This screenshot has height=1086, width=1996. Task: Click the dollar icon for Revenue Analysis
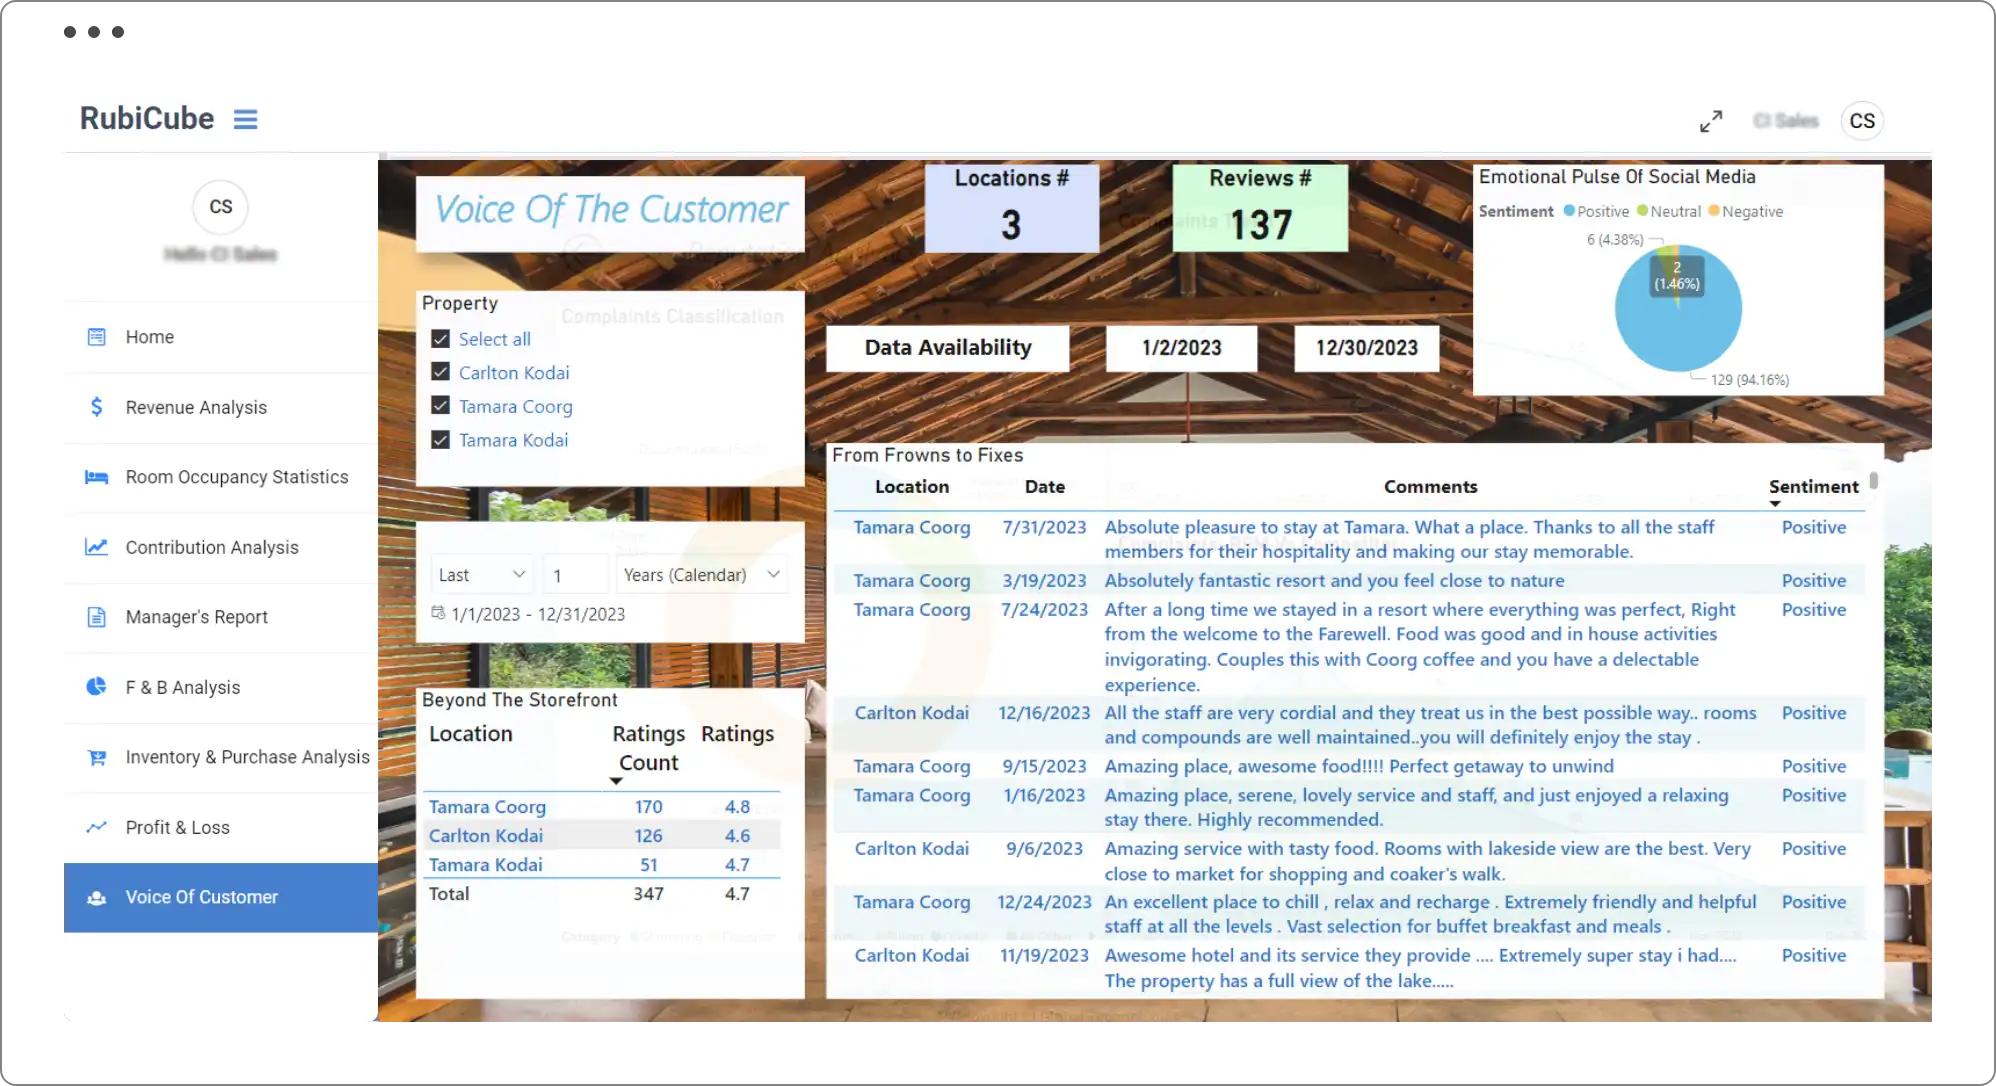coord(96,407)
